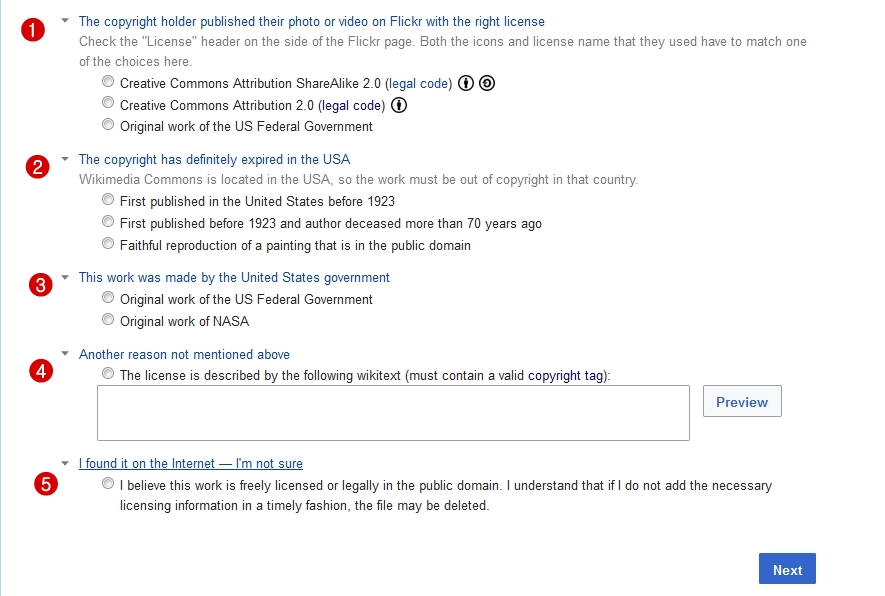The width and height of the screenshot is (885, 596).
Task: Click the red number 4 badge
Action: click(41, 371)
